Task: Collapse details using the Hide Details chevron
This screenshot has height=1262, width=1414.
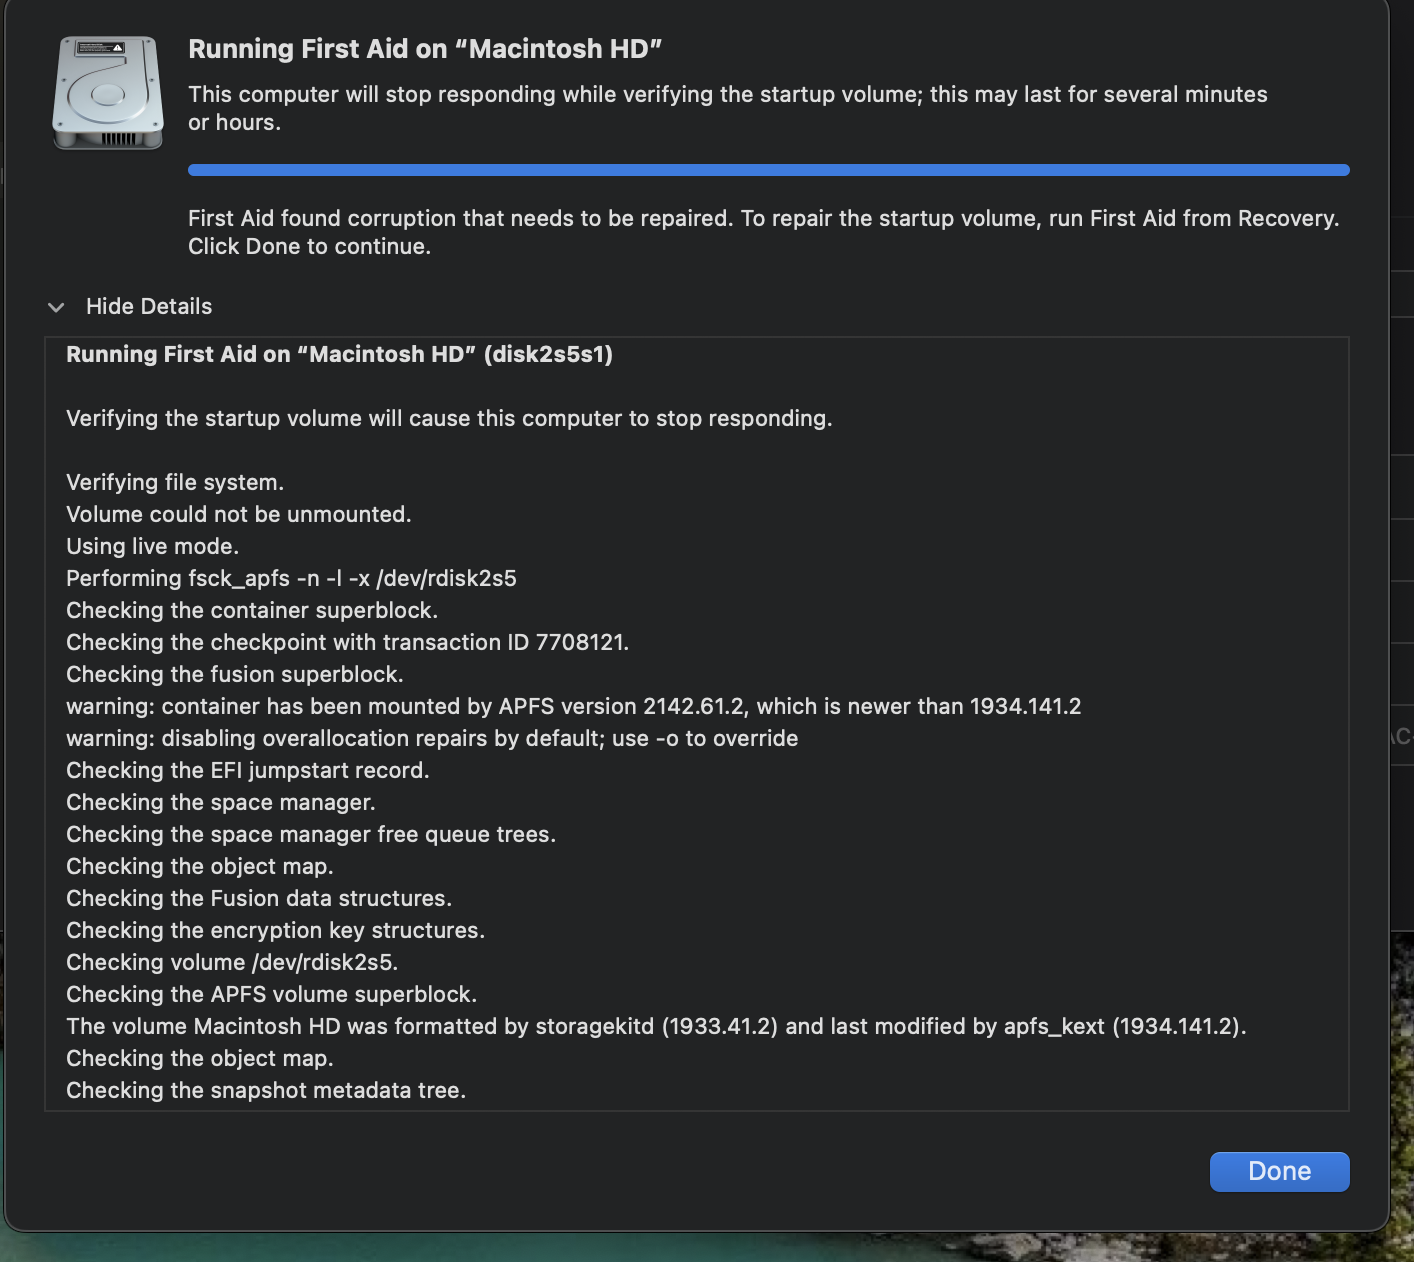Action: 56,307
